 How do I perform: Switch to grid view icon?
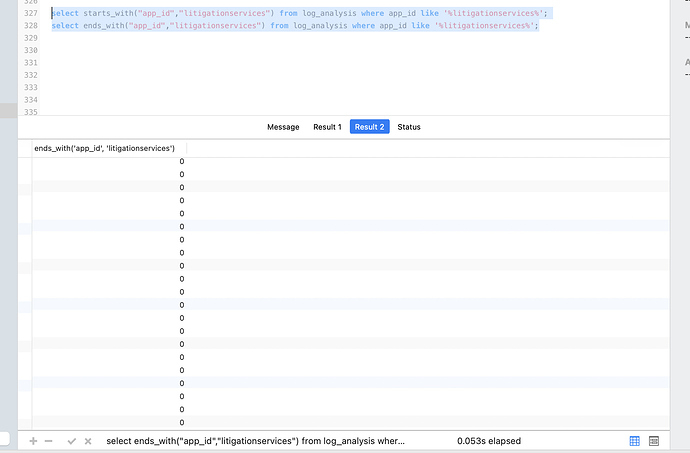[635, 441]
